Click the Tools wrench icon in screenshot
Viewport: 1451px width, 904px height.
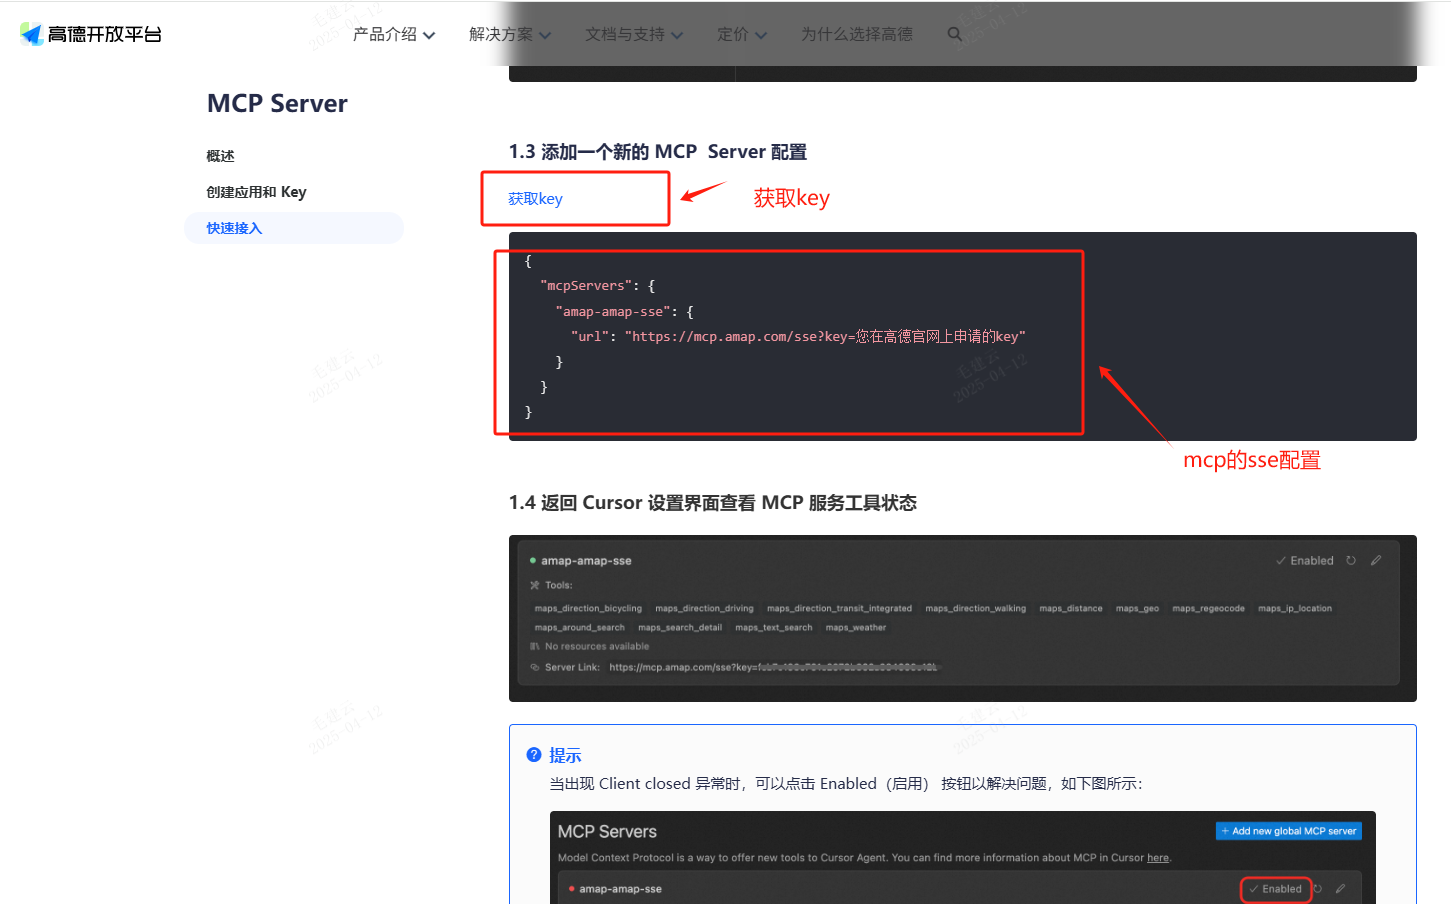click(x=535, y=585)
